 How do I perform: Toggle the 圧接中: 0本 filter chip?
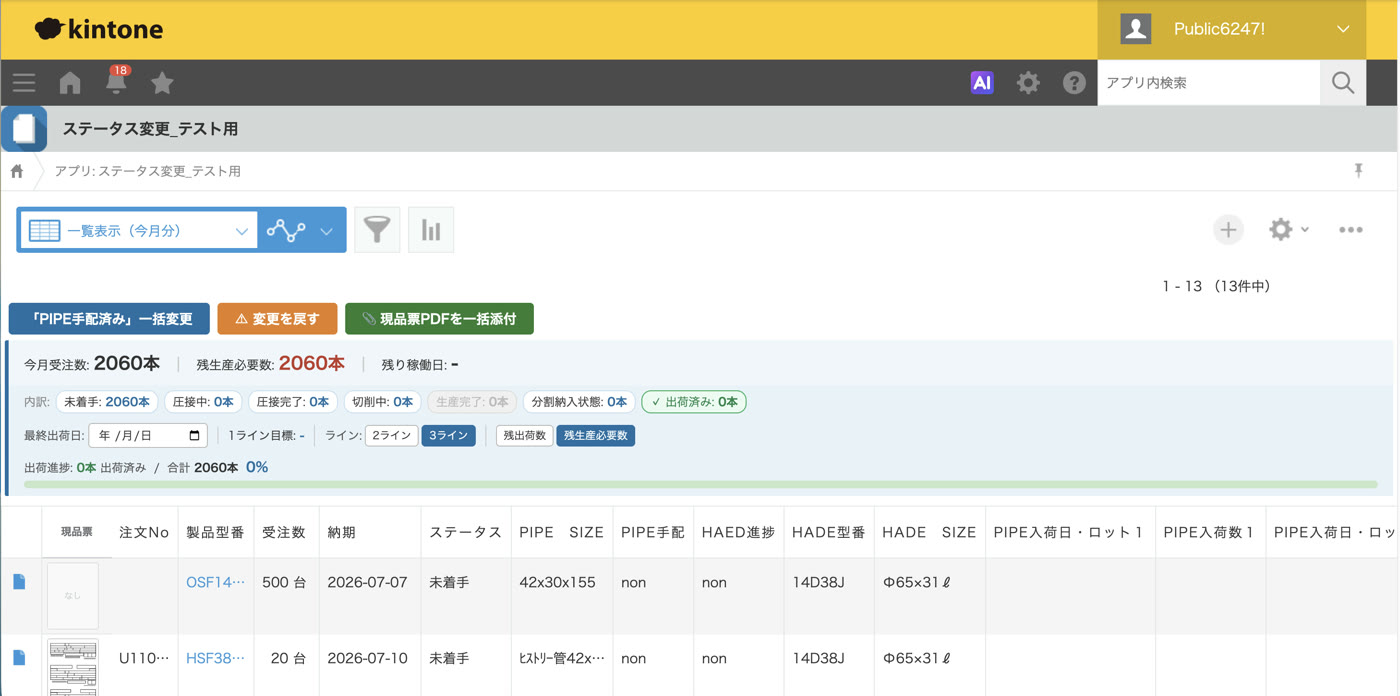pyautogui.click(x=203, y=402)
